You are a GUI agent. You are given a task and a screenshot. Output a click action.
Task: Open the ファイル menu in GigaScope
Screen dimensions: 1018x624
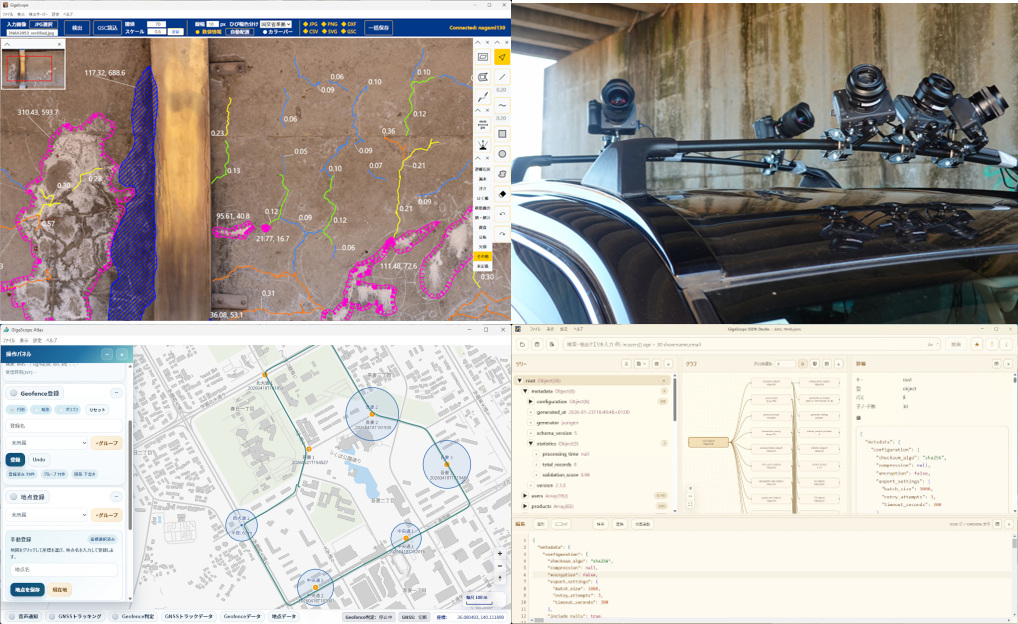coord(8,14)
